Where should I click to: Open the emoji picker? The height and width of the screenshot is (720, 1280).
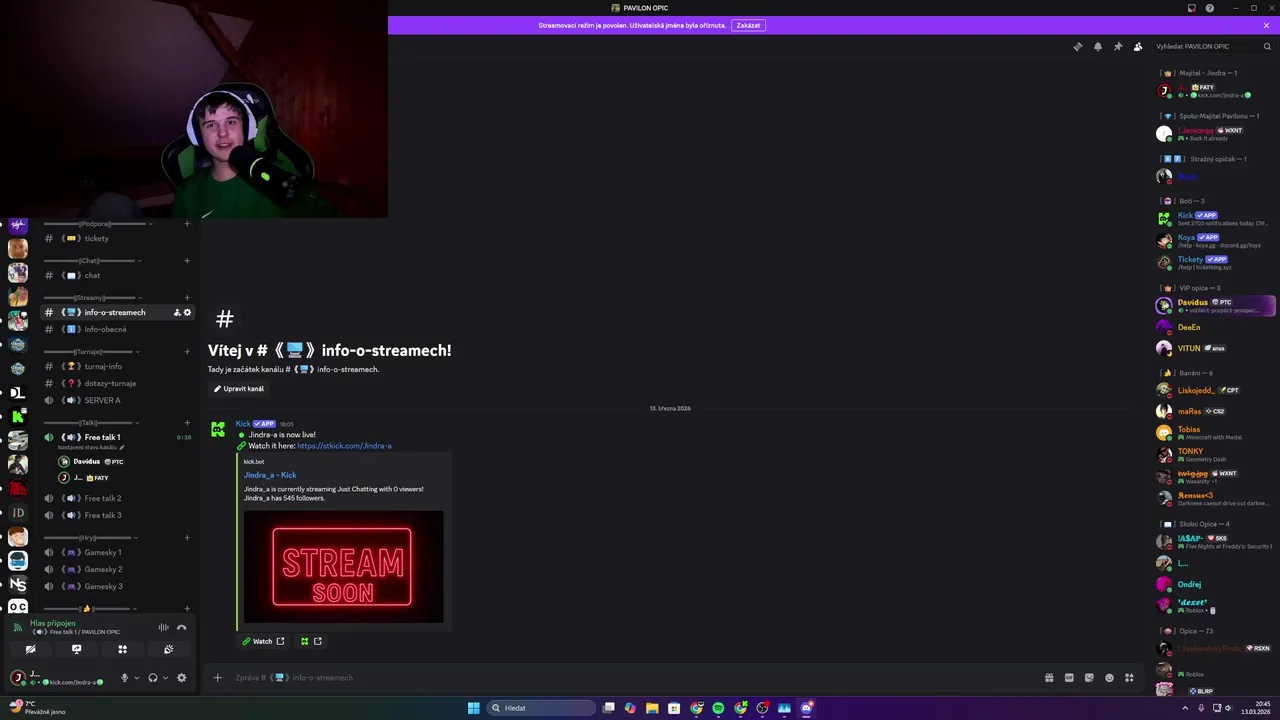[x=1109, y=678]
